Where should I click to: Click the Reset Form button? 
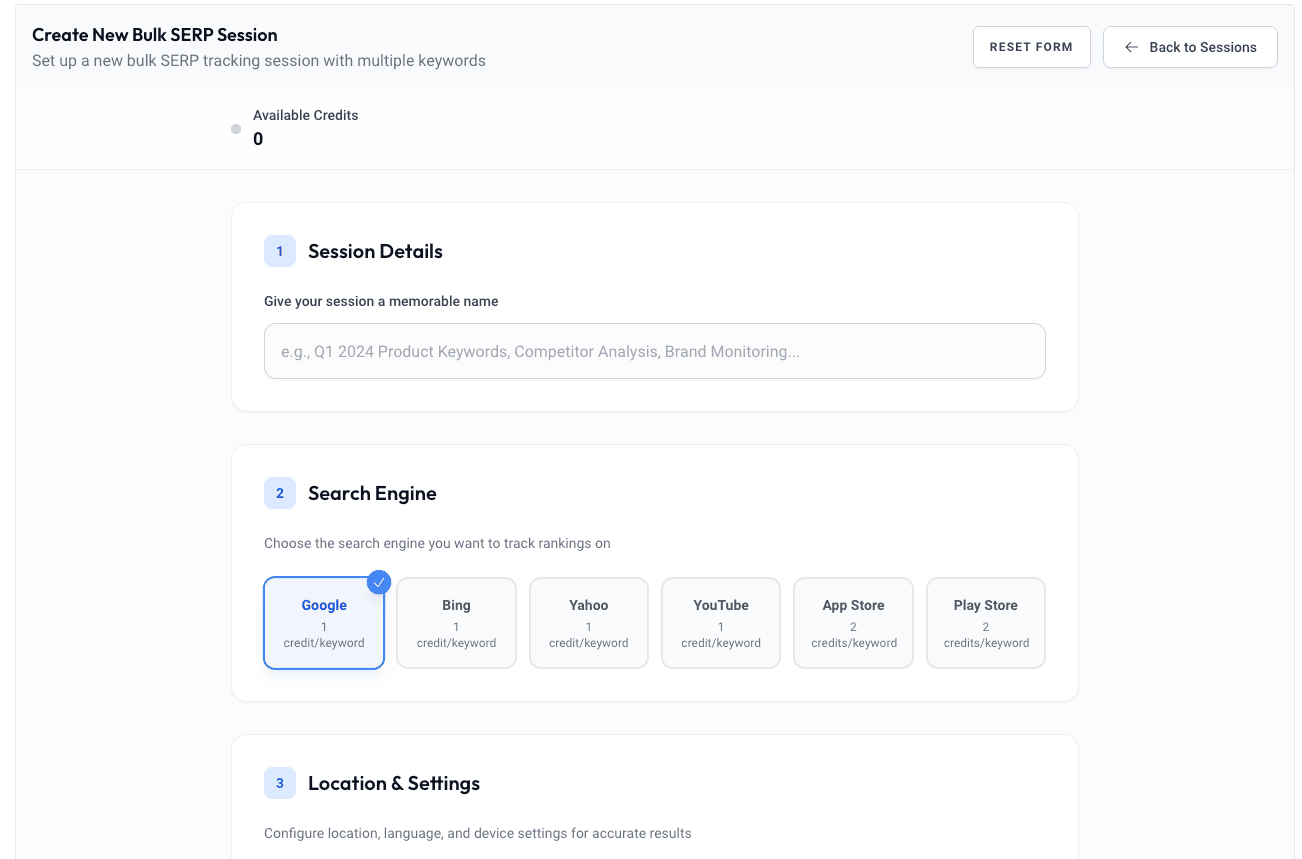click(x=1031, y=47)
